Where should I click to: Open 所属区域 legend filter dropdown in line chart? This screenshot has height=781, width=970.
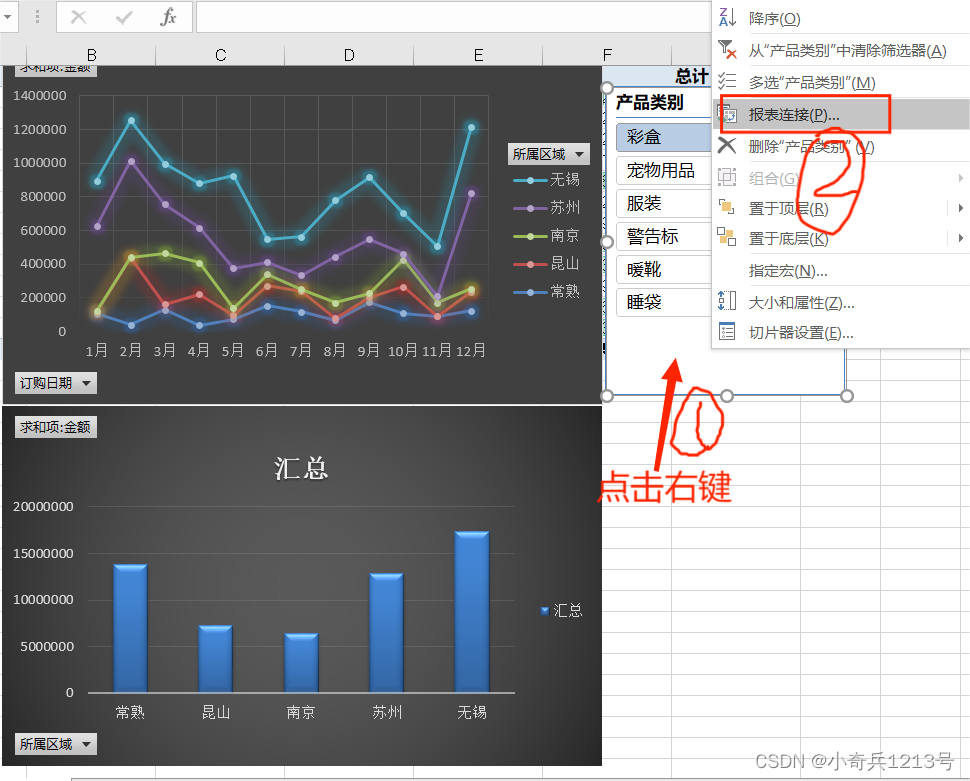coord(548,154)
